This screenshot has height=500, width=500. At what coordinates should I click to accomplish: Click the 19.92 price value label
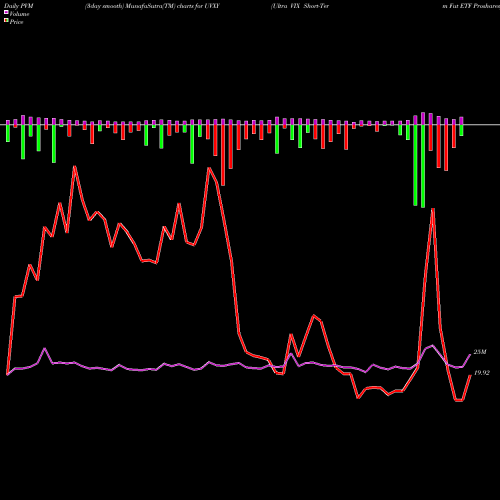click(482, 373)
